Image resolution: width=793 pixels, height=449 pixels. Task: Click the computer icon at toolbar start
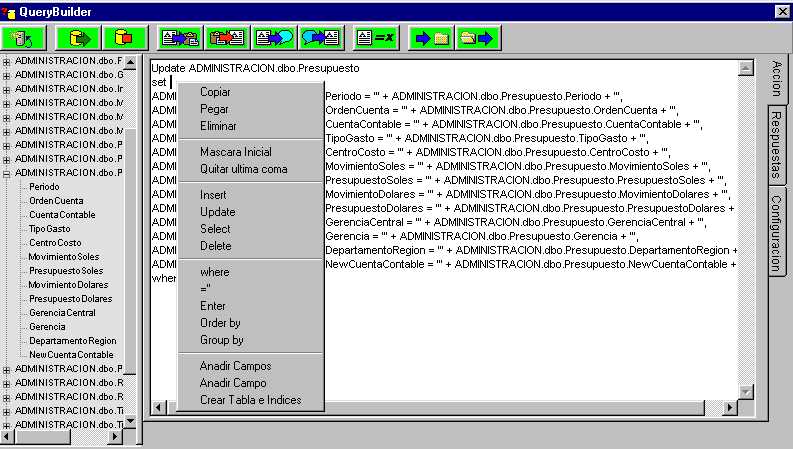coord(24,38)
